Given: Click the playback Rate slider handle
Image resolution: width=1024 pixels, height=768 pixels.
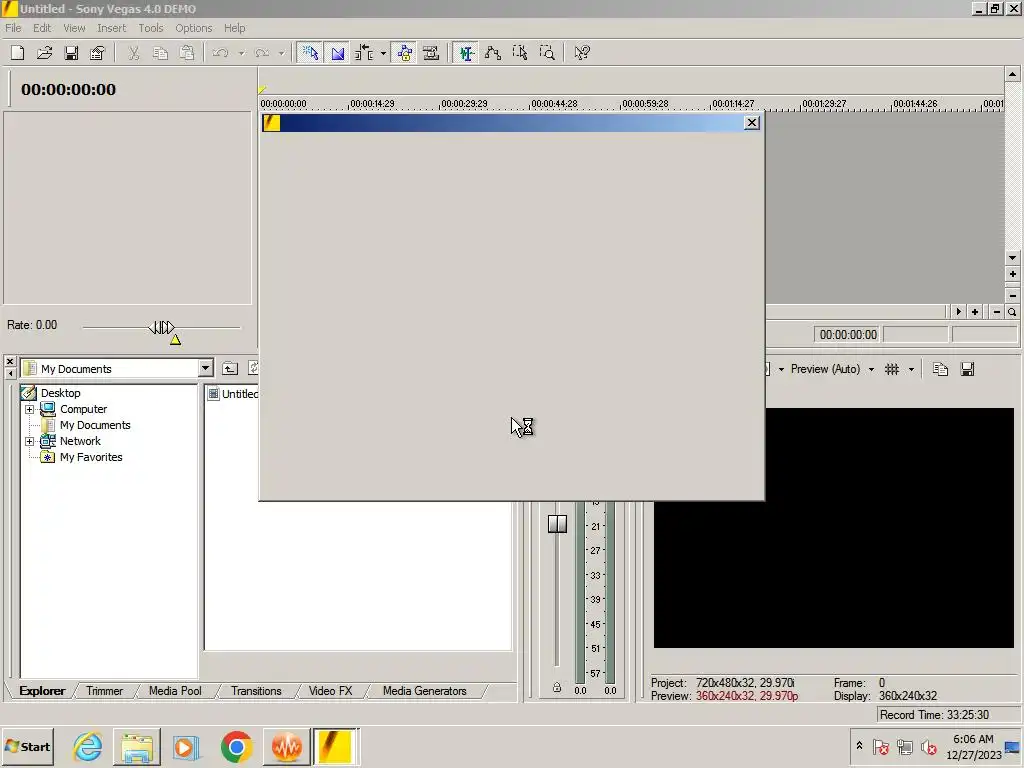Looking at the screenshot, I should pyautogui.click(x=161, y=327).
